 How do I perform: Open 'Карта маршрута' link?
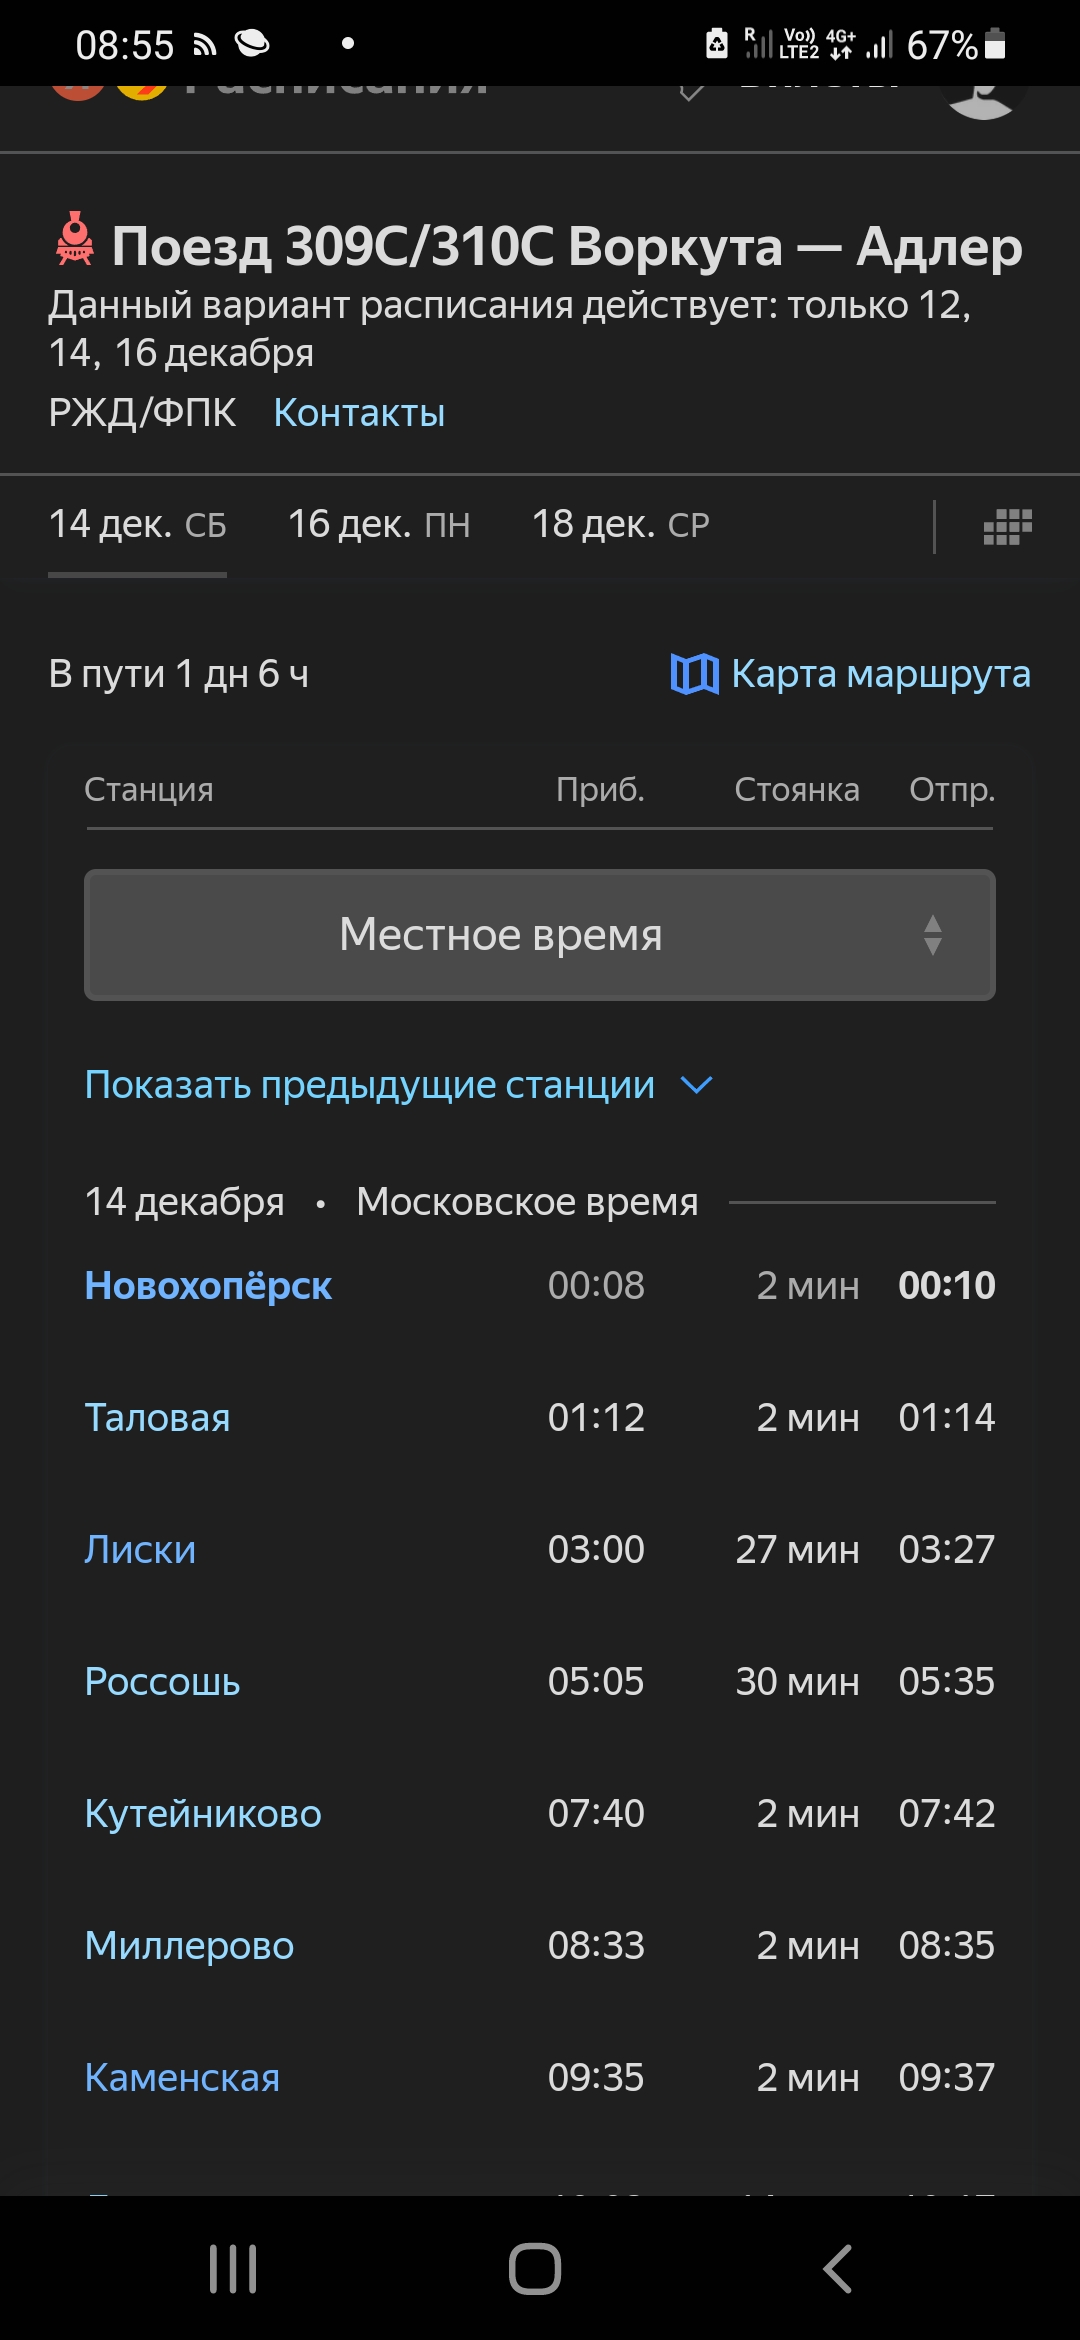coord(880,674)
